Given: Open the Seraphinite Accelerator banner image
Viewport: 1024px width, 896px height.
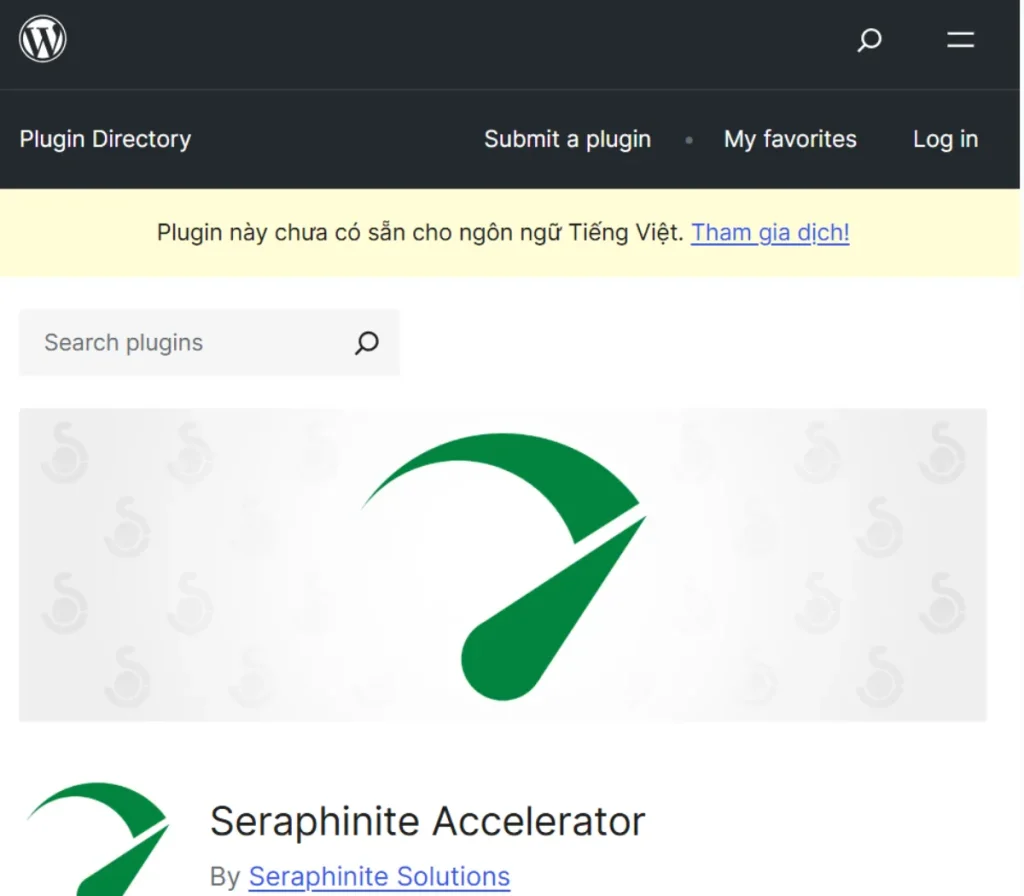Looking at the screenshot, I should [503, 565].
